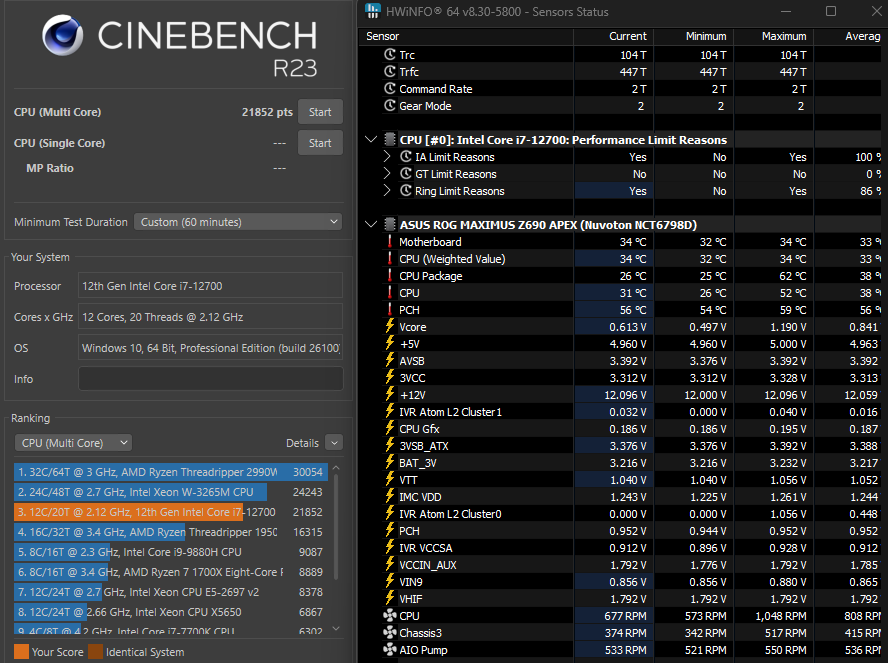Click the lightning bolt icon beside Vcore
The image size is (888, 663).
[390, 326]
